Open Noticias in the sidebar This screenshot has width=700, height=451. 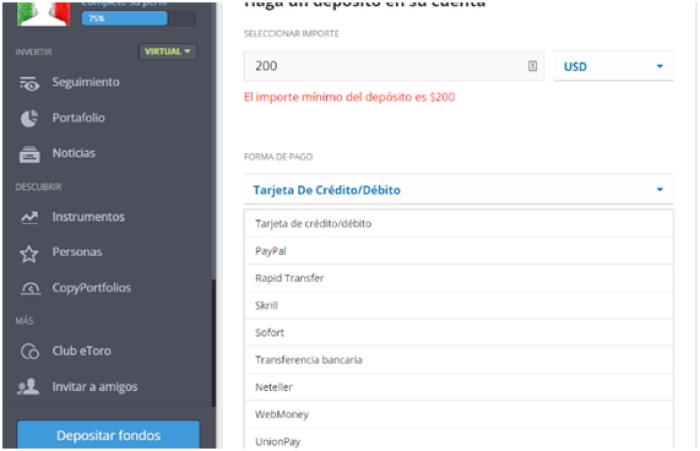(x=74, y=153)
